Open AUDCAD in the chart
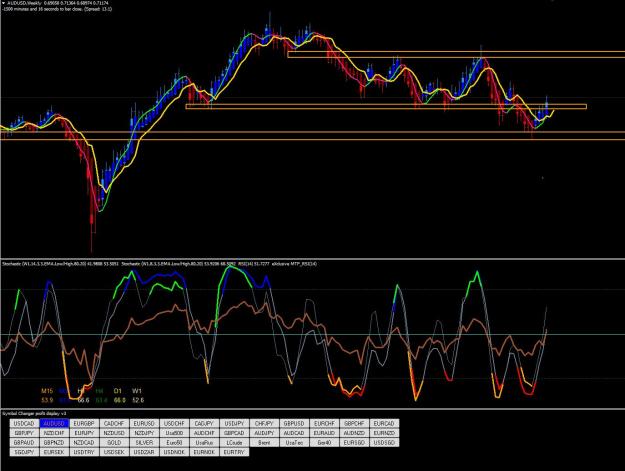The height and width of the screenshot is (471, 625). click(294, 433)
